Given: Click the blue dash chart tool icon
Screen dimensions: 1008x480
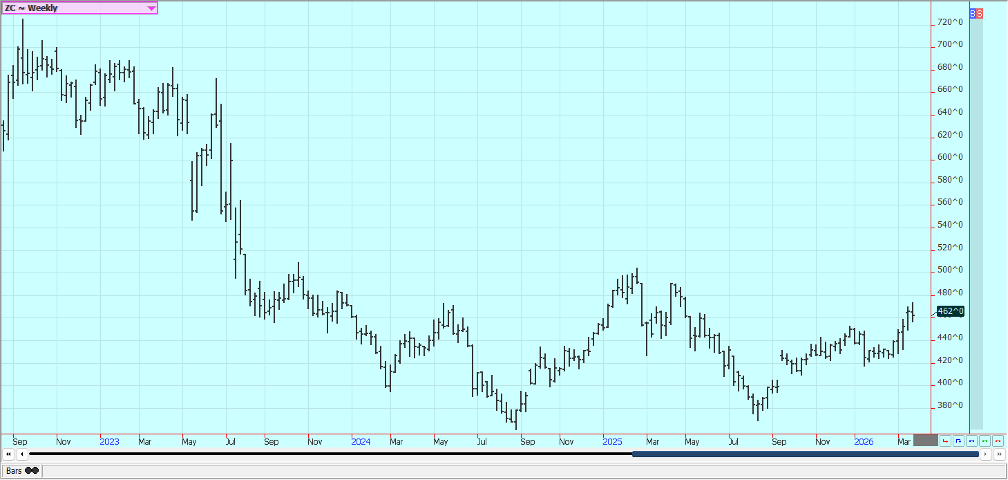Looking at the screenshot, I should (972, 440).
